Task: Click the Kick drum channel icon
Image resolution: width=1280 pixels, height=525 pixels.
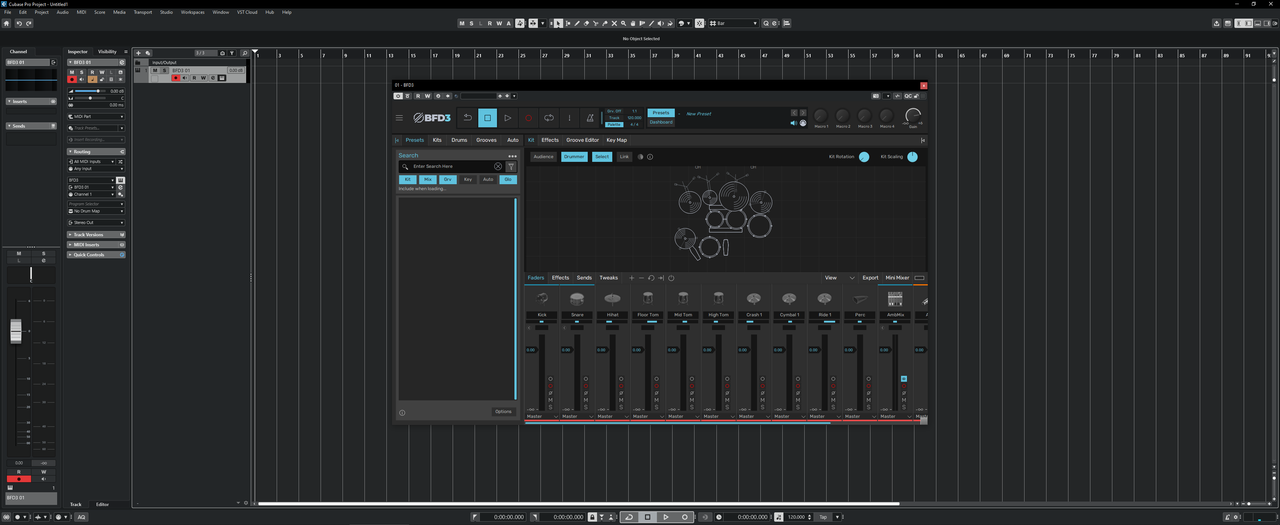Action: pyautogui.click(x=542, y=298)
